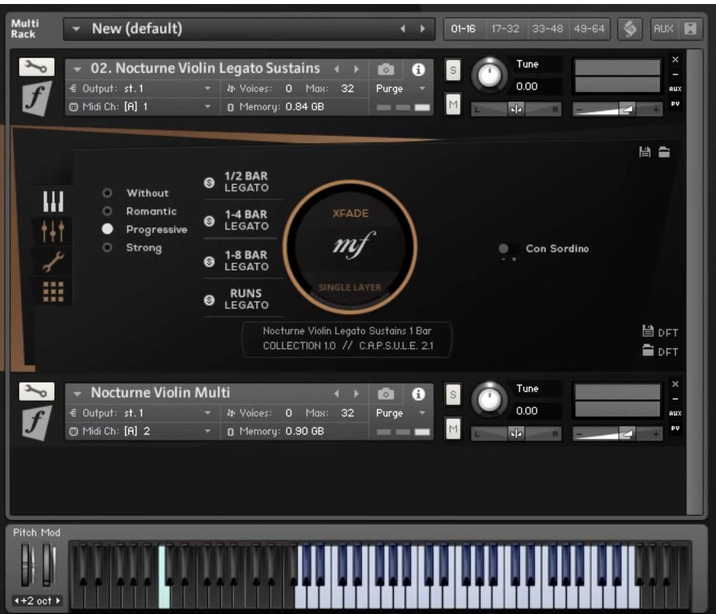Switch to the 49-64 rack page tab
Screen dimensions: 716x614
coord(589,28)
